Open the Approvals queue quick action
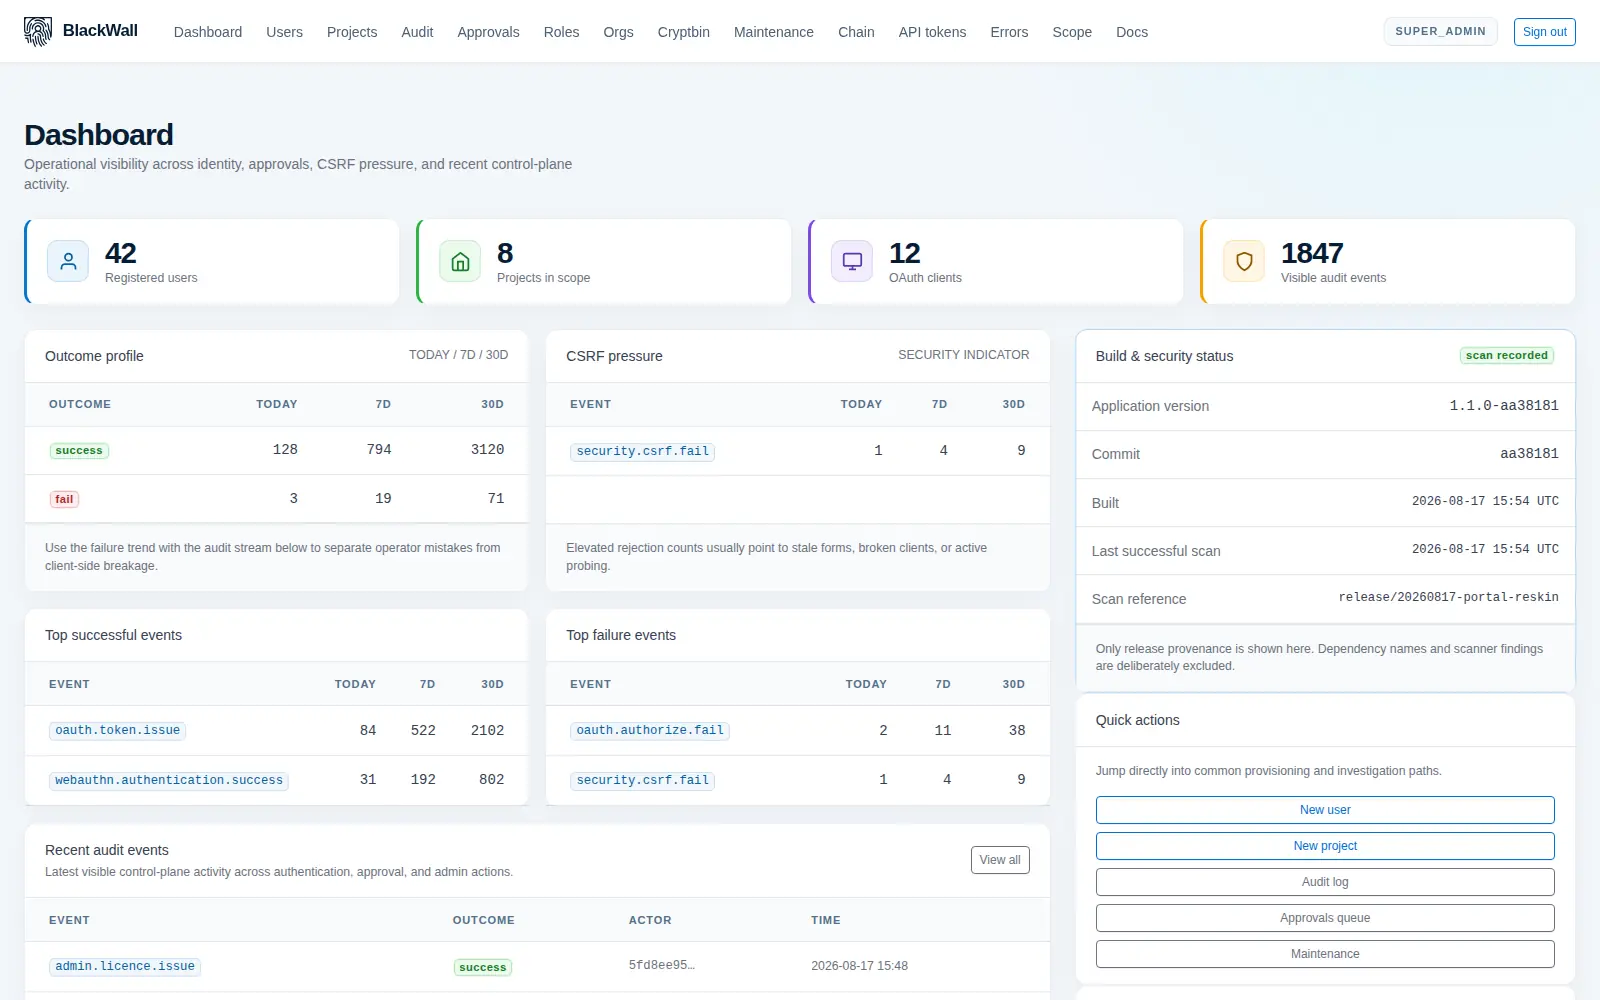 click(1325, 918)
